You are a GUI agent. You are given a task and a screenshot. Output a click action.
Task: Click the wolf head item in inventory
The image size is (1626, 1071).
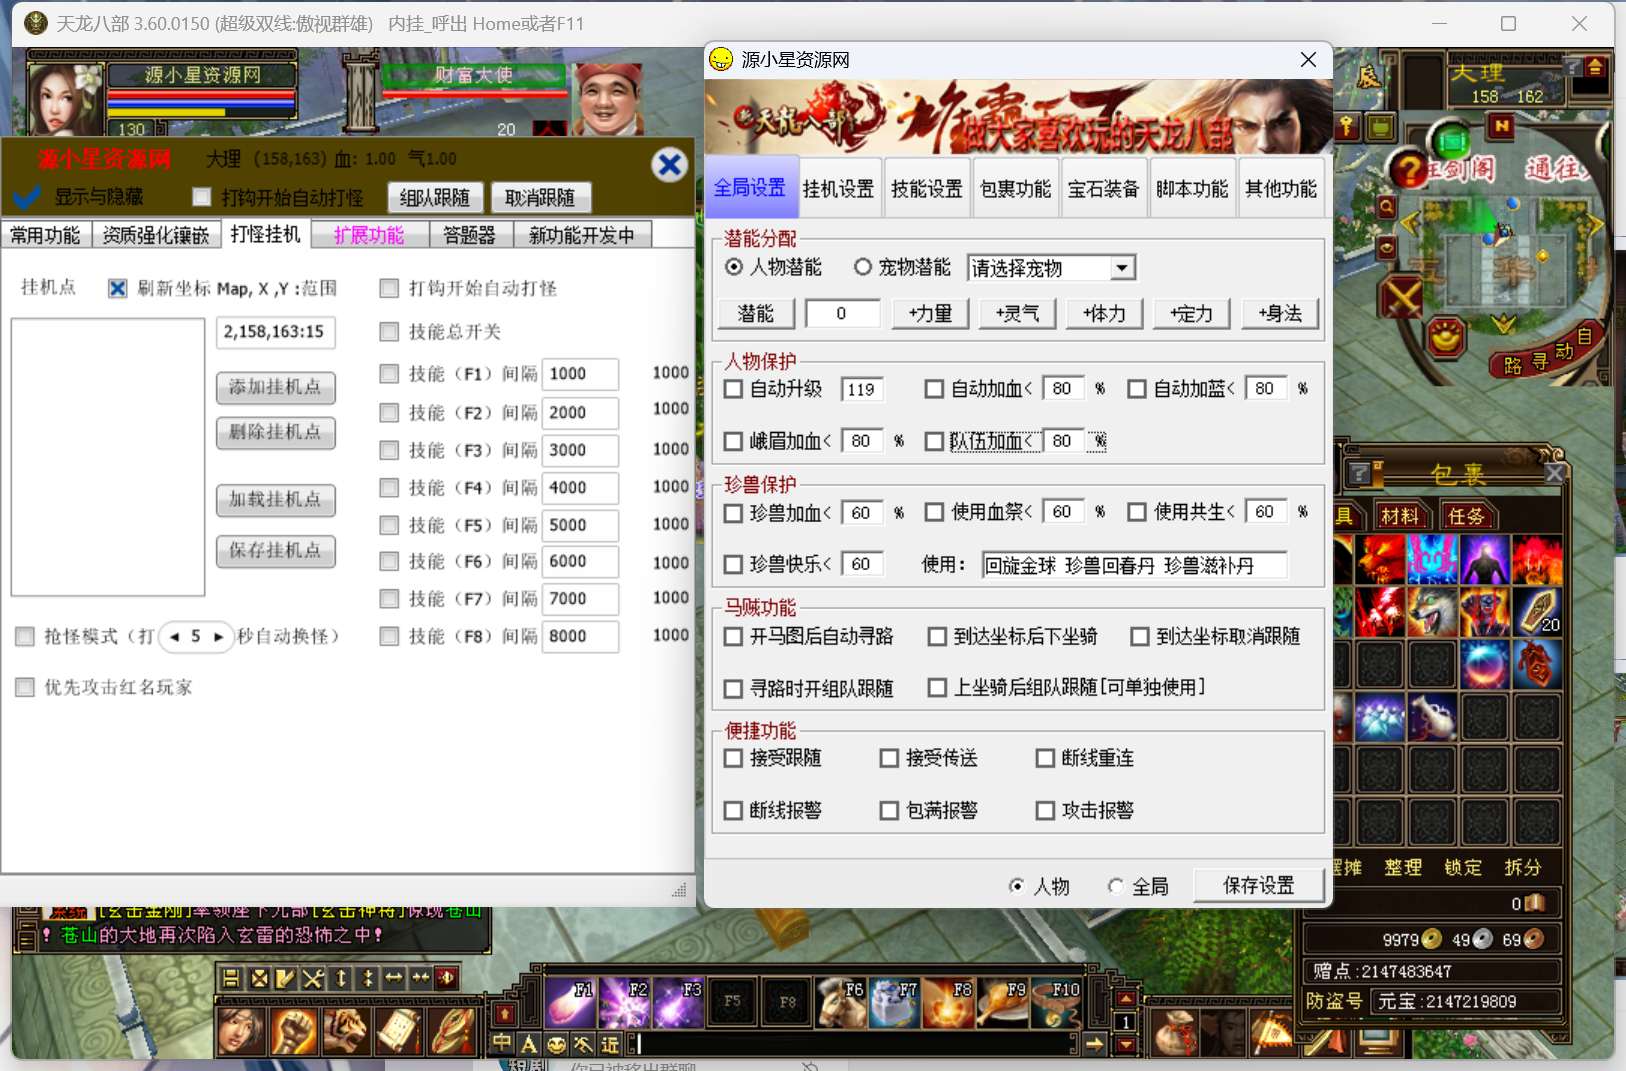click(x=1432, y=611)
